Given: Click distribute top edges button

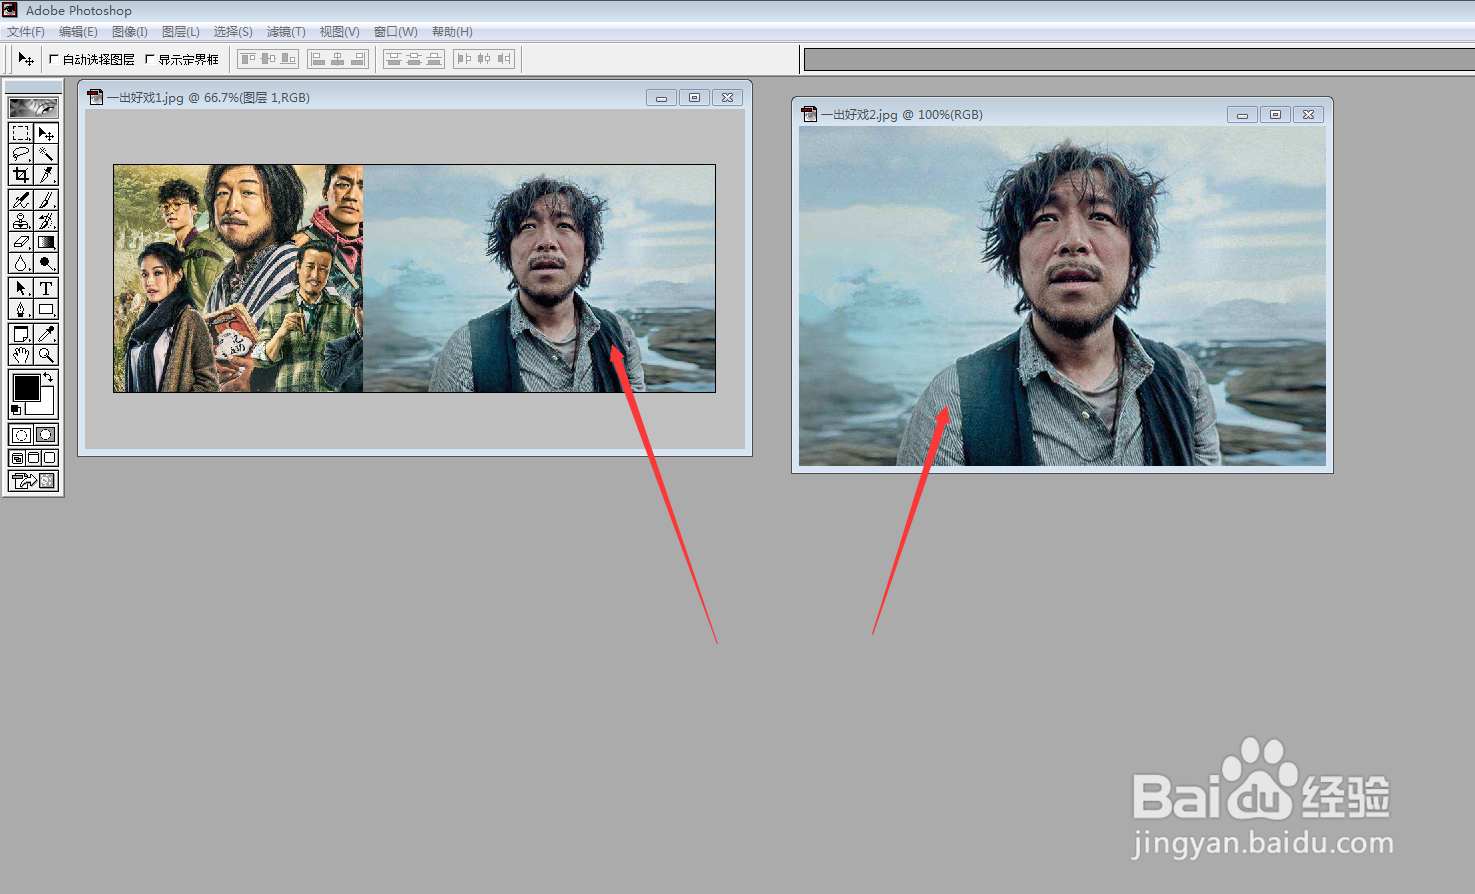Looking at the screenshot, I should (x=394, y=59).
